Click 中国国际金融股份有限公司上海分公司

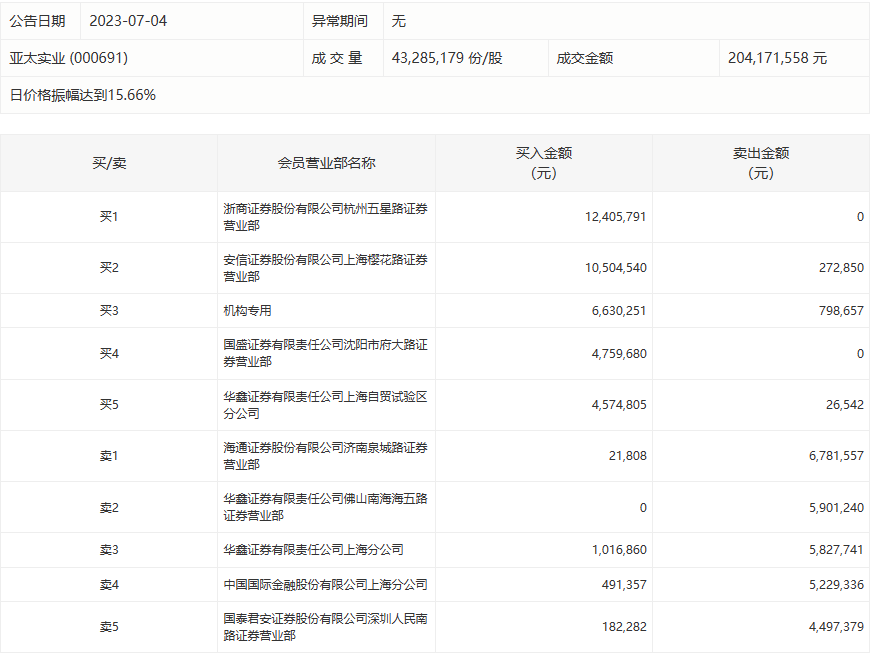325,585
